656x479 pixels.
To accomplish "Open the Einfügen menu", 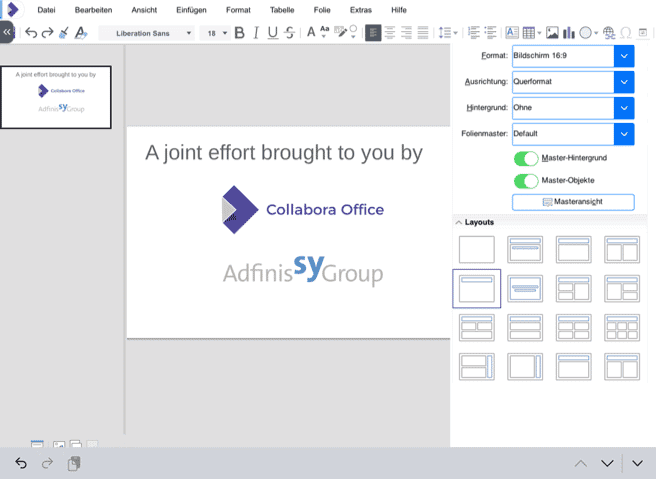I will pos(191,9).
